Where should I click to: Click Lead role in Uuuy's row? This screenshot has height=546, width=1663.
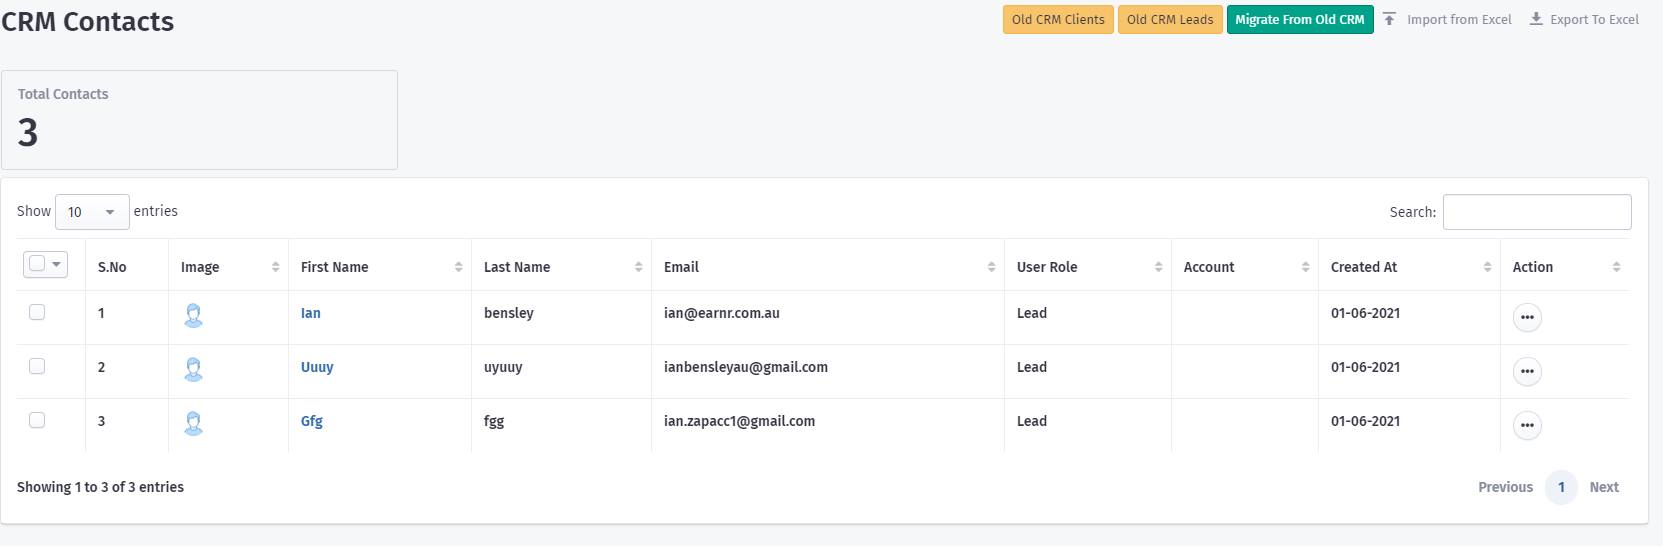coord(1032,367)
